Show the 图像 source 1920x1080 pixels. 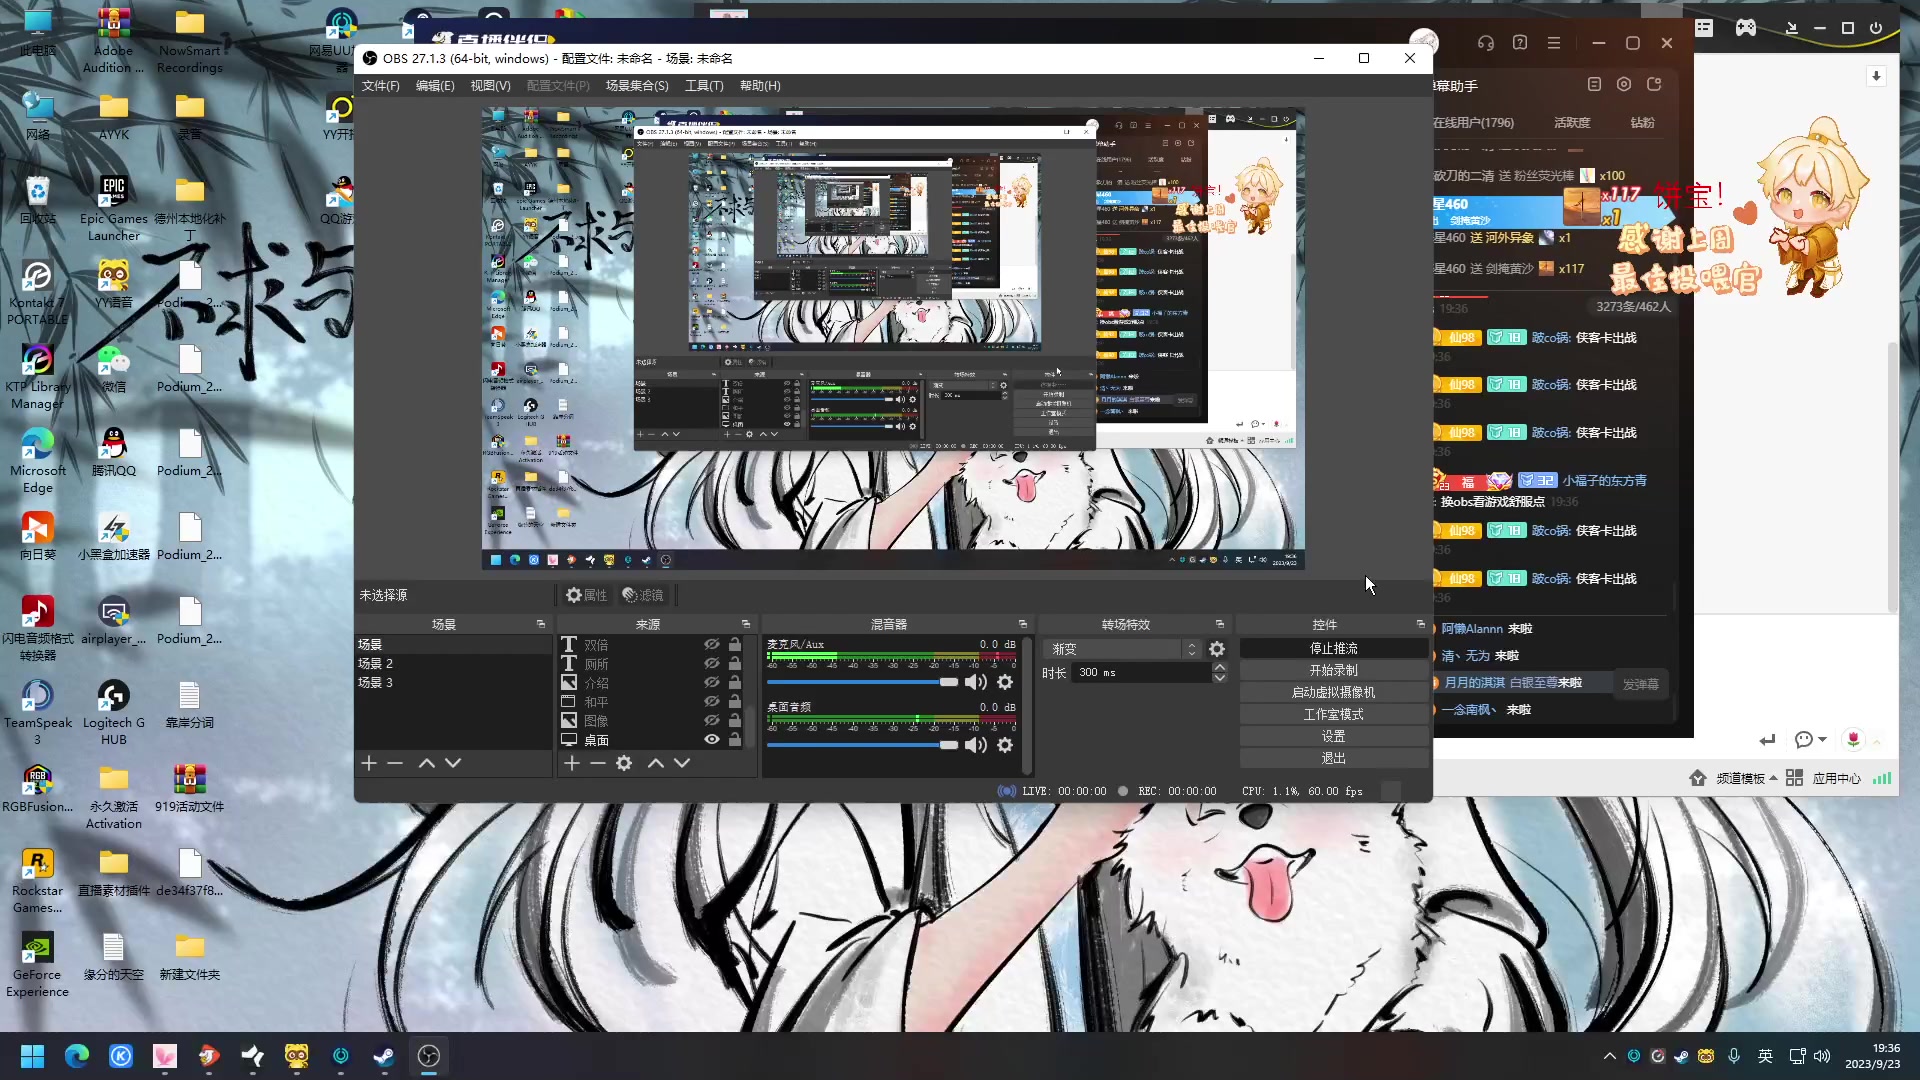[712, 721]
